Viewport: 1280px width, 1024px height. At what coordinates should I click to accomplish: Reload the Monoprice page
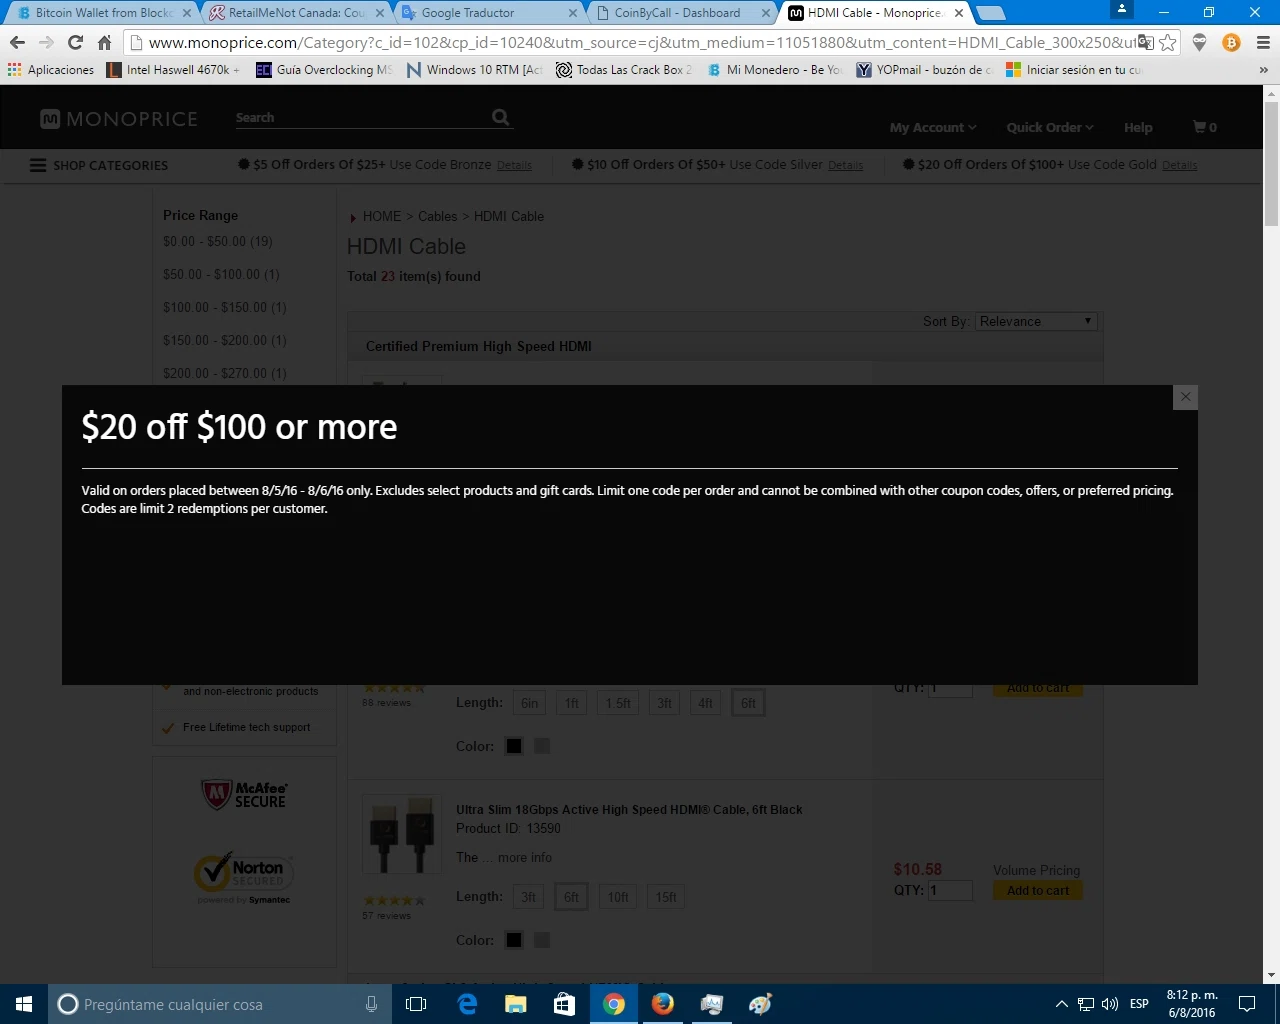pos(75,42)
